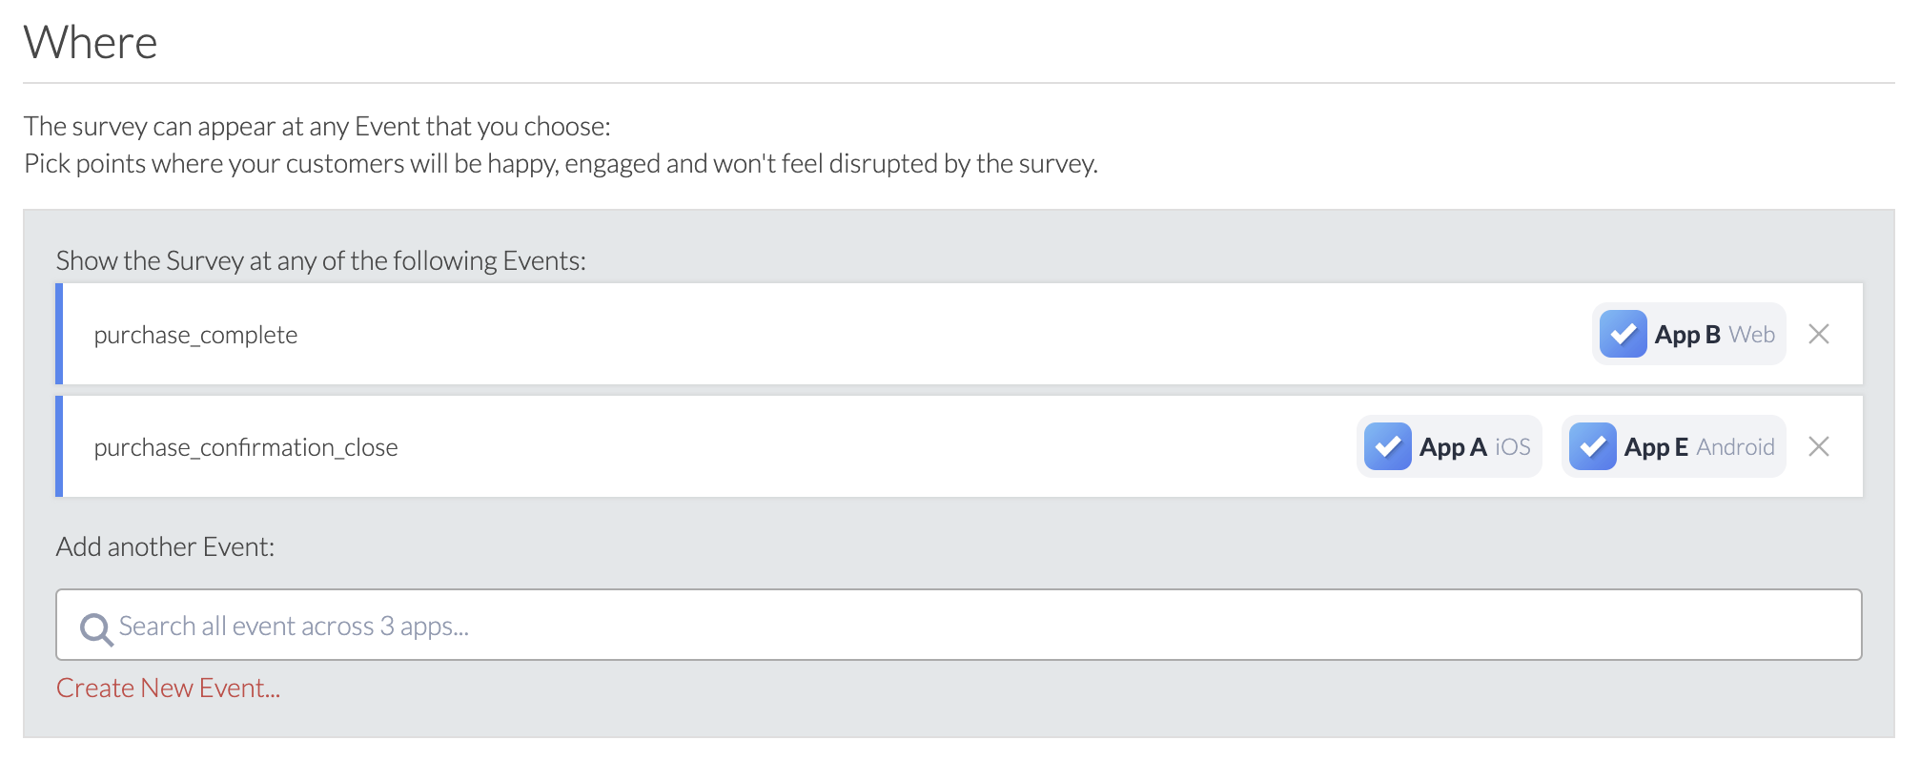Delete the purchase_confirmation_close event via X icon
This screenshot has width=1920, height=761.
[1818, 446]
